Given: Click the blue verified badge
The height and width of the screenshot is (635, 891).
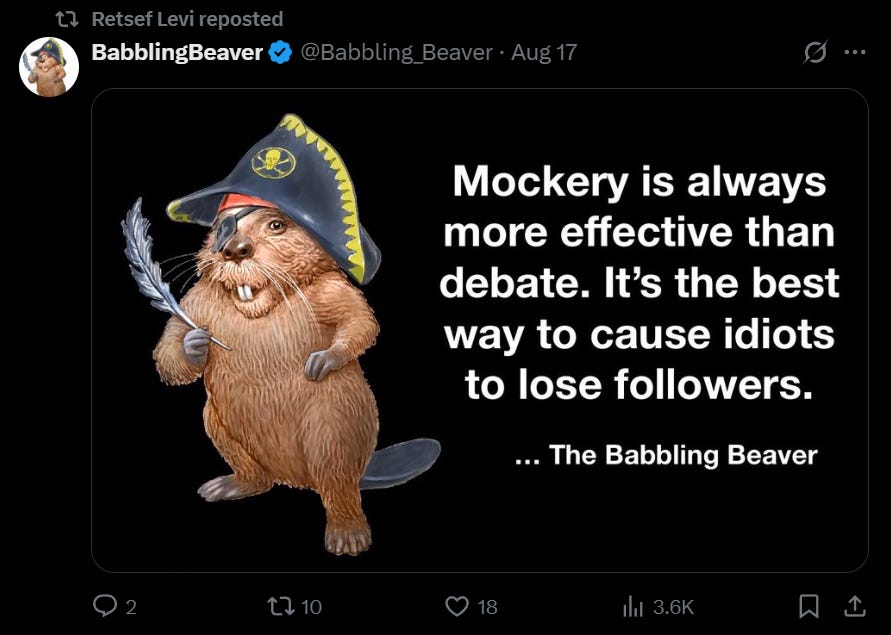Looking at the screenshot, I should (280, 53).
